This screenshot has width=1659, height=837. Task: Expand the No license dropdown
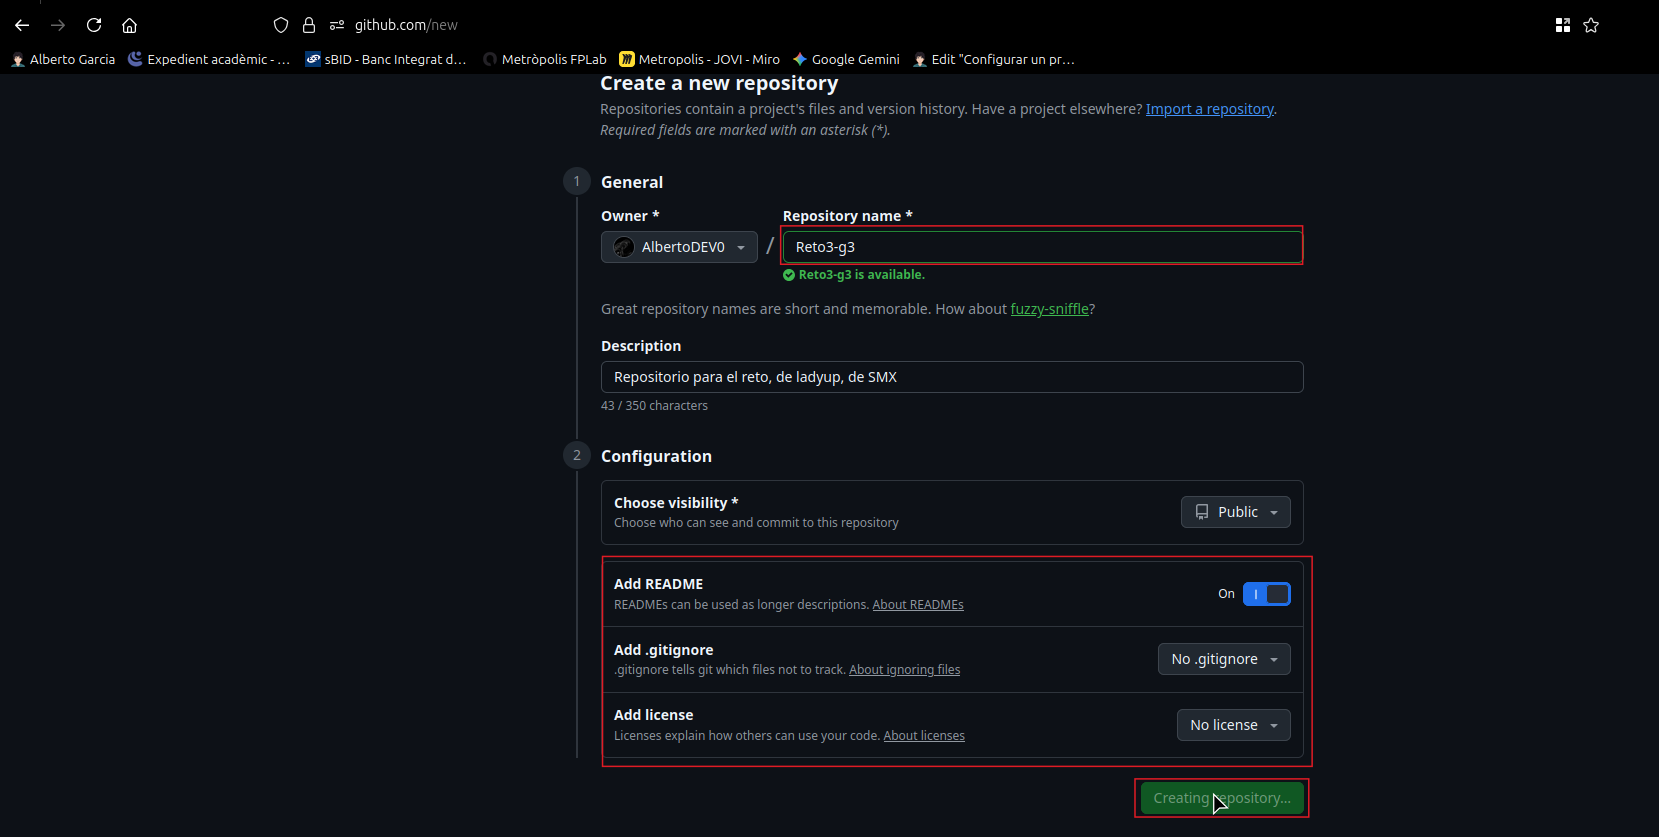(x=1233, y=725)
